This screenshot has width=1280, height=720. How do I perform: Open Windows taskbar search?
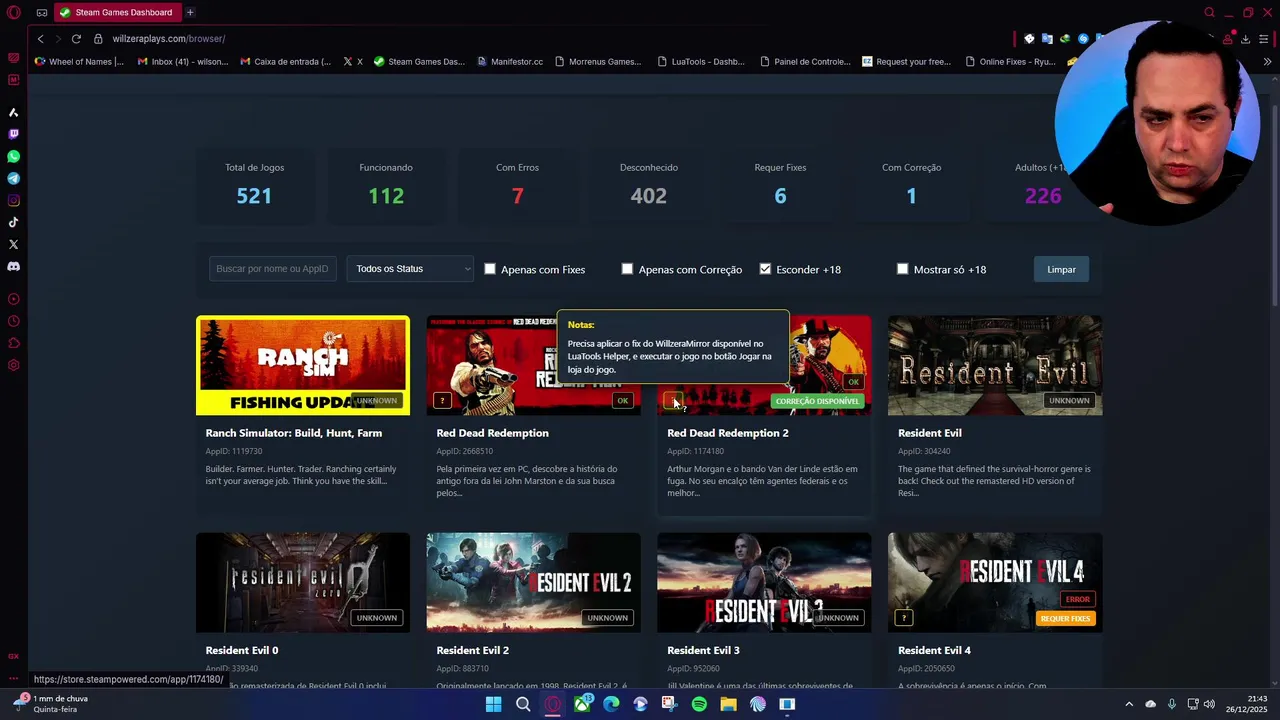point(523,704)
